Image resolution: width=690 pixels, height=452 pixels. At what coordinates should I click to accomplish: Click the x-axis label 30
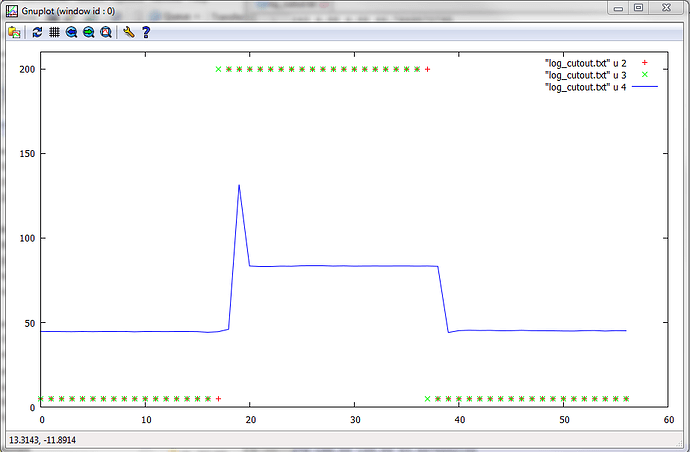[x=355, y=420]
